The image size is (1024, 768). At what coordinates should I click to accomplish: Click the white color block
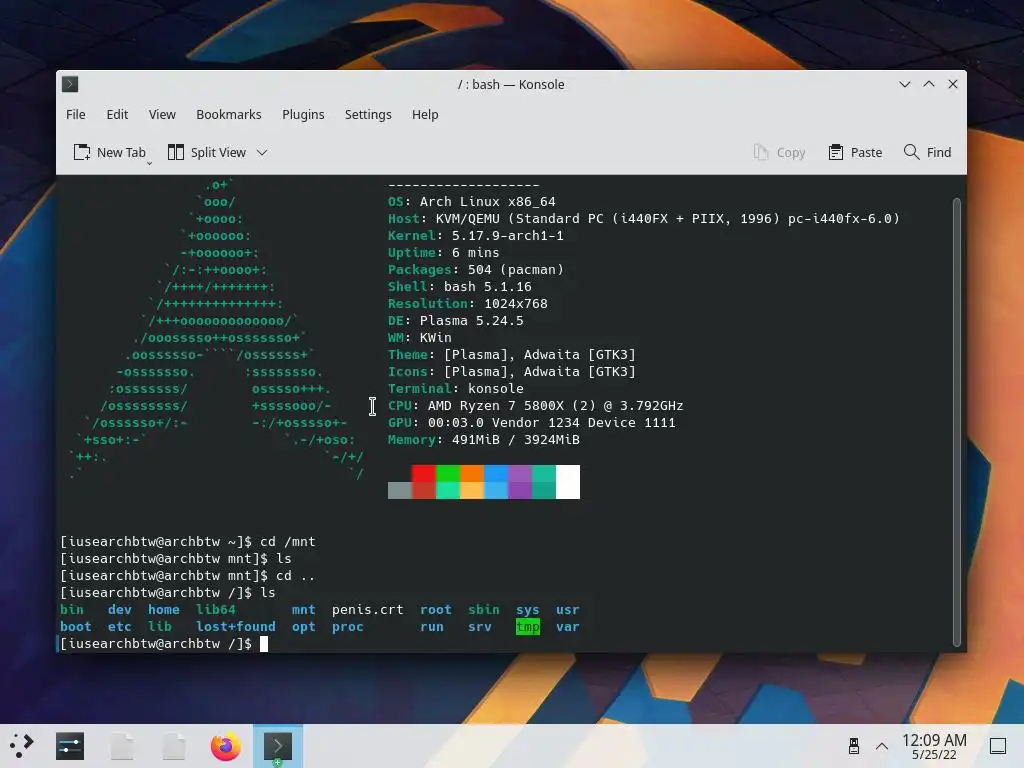[x=568, y=482]
